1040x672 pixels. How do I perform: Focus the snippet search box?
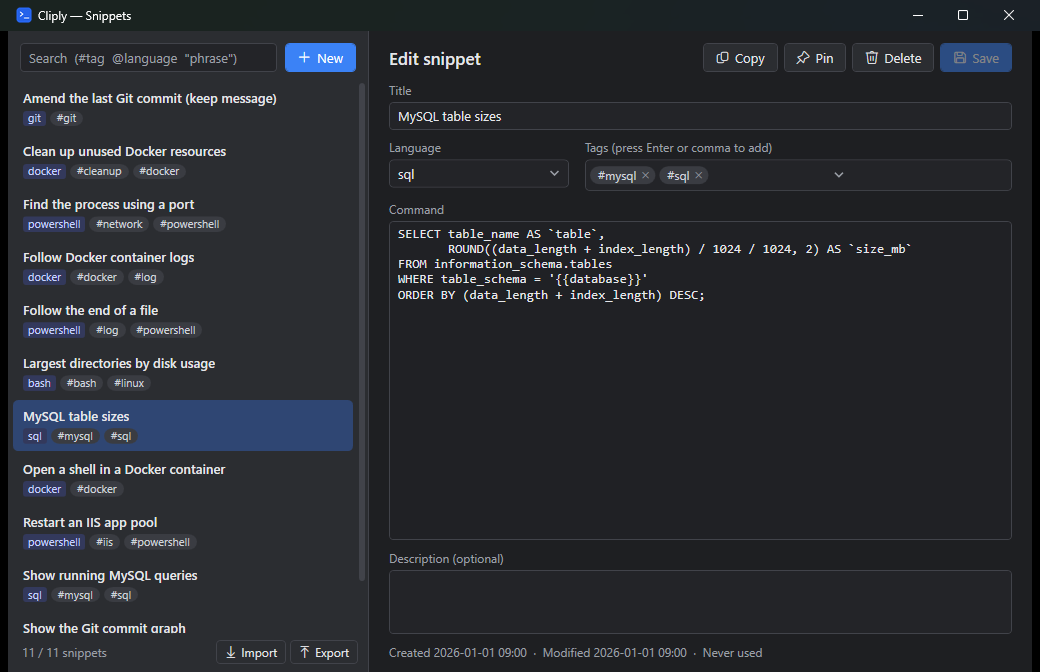pos(149,58)
